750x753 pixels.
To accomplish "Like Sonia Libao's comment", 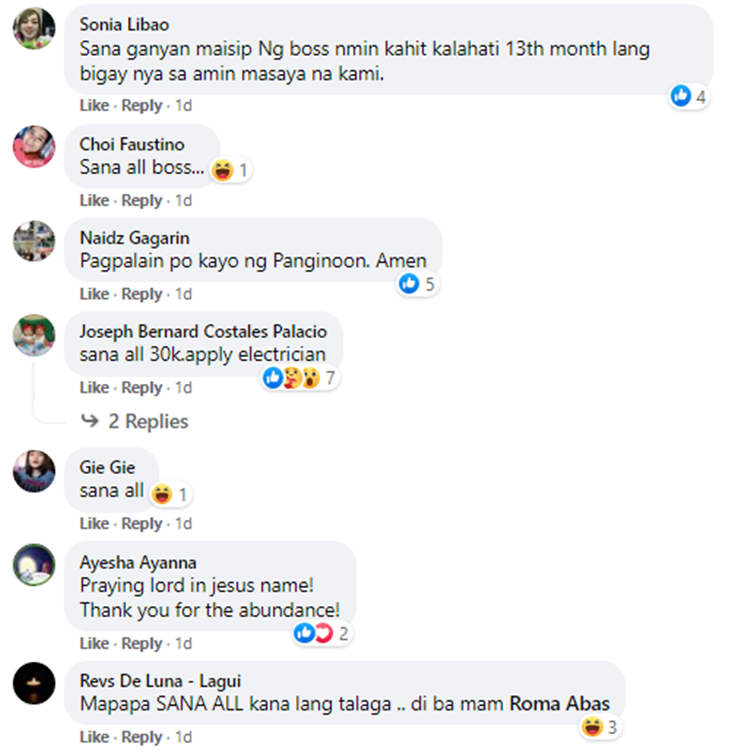I will [94, 105].
